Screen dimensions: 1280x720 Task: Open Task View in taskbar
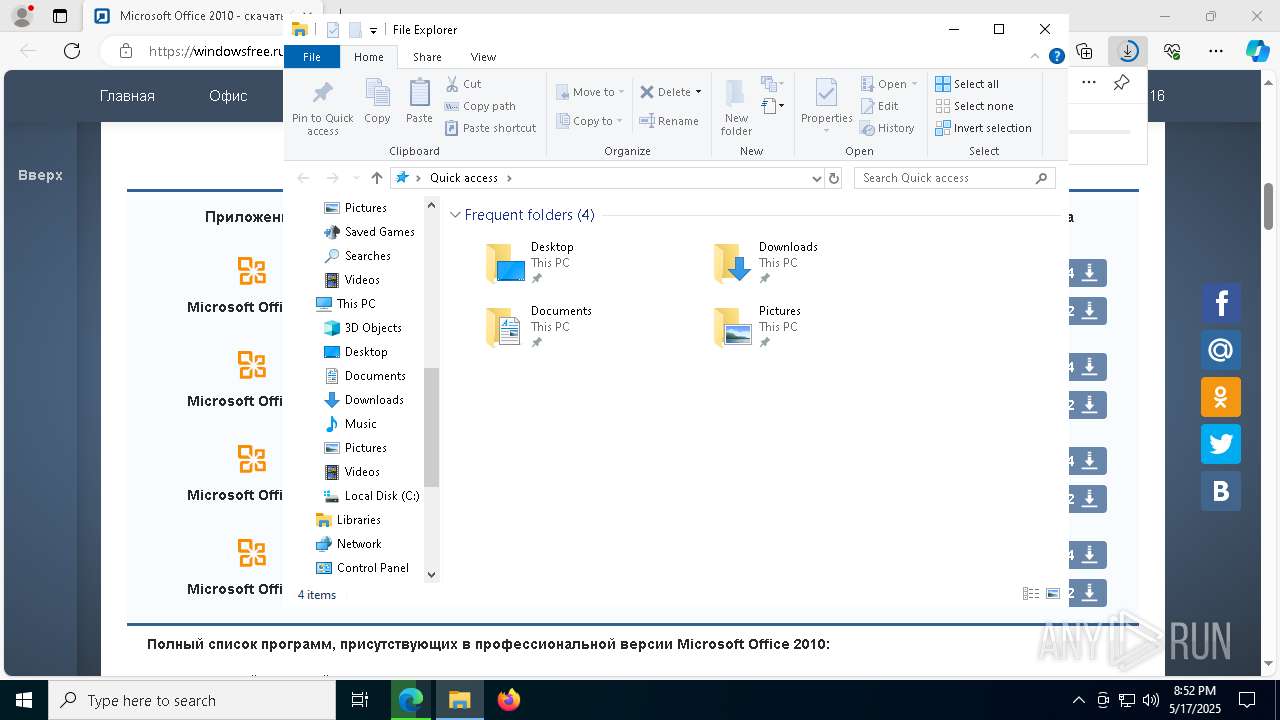click(x=360, y=700)
